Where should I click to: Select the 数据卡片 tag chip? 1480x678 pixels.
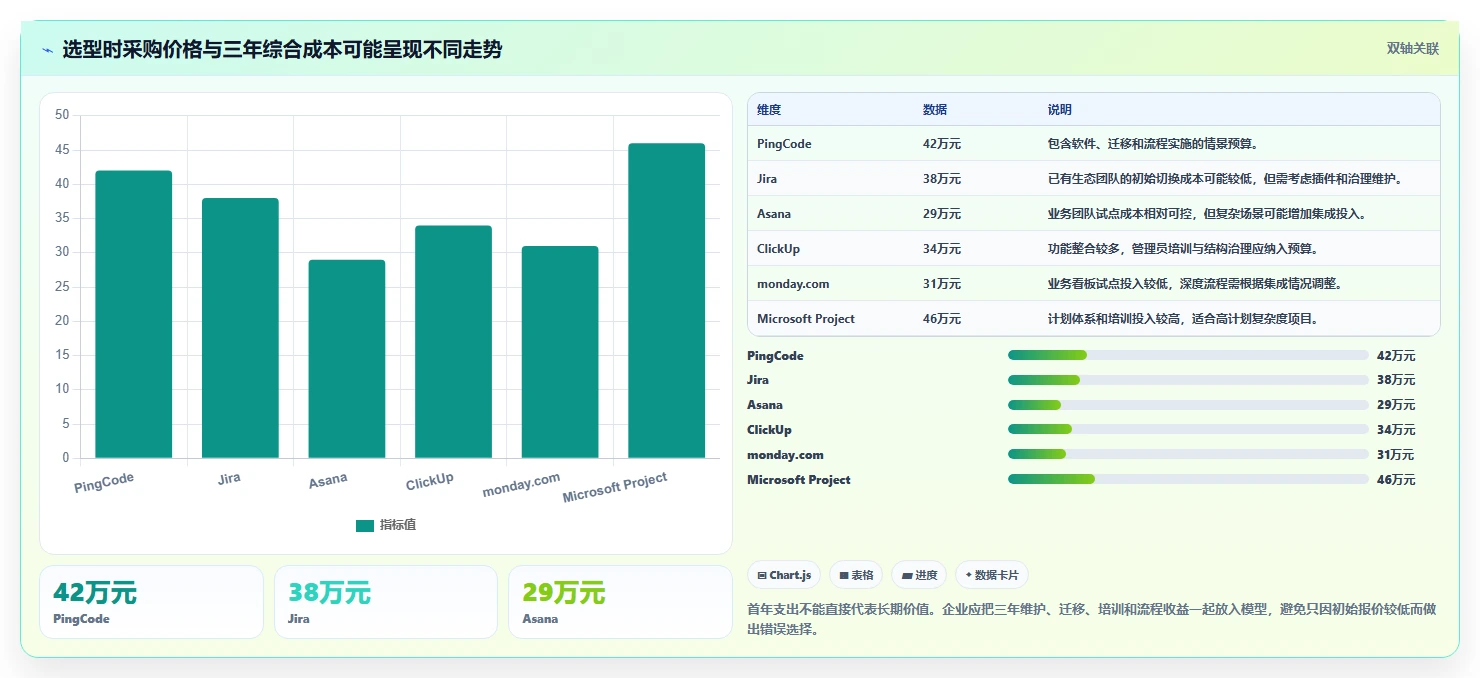tap(992, 575)
